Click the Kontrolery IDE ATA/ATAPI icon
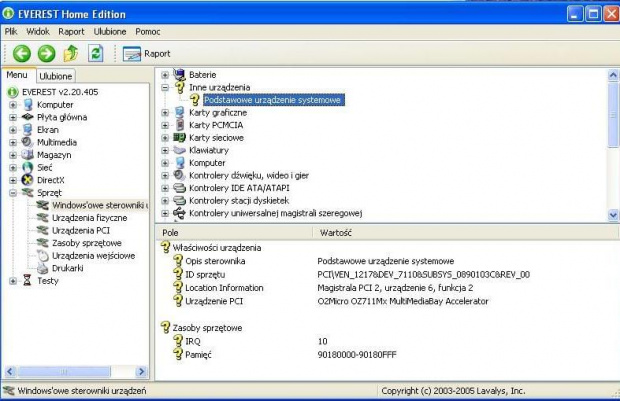The height and width of the screenshot is (401, 620). [x=180, y=188]
